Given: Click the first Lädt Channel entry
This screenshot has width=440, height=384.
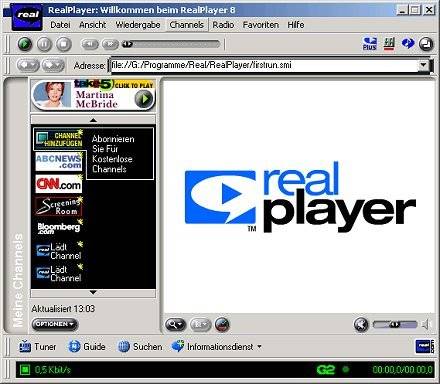Looking at the screenshot, I should click(59, 251).
